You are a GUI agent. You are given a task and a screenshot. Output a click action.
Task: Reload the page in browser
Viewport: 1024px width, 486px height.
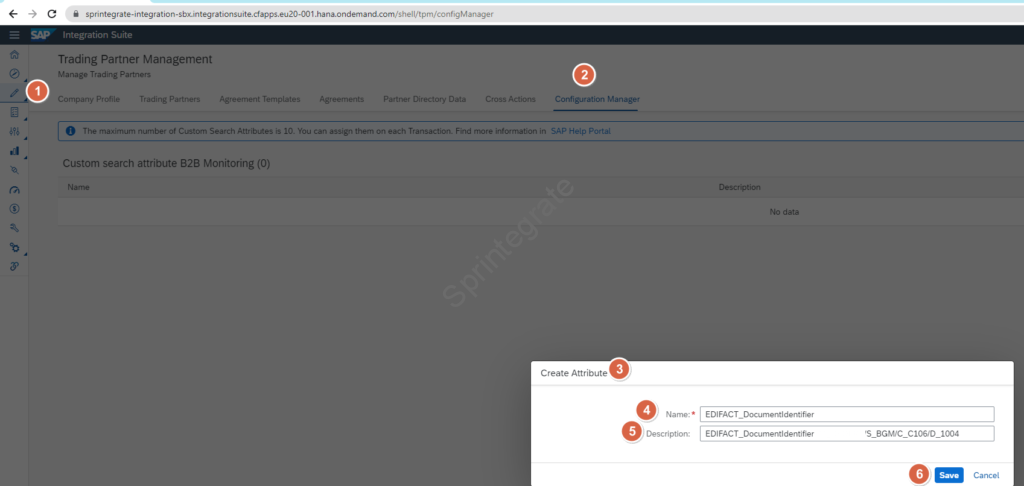click(52, 14)
